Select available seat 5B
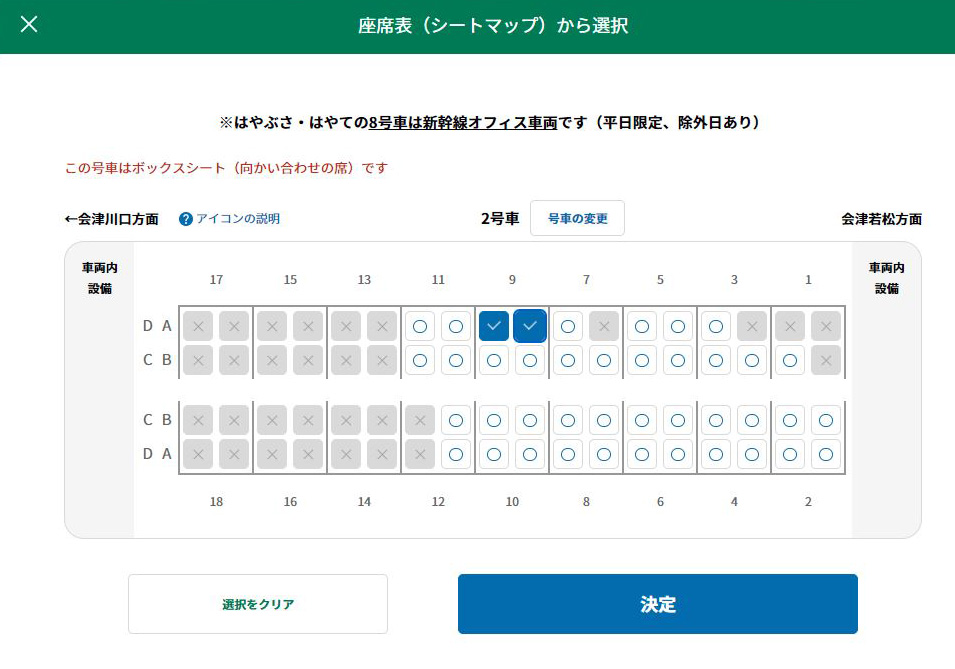Image resolution: width=955 pixels, height=669 pixels. pyautogui.click(x=678, y=360)
